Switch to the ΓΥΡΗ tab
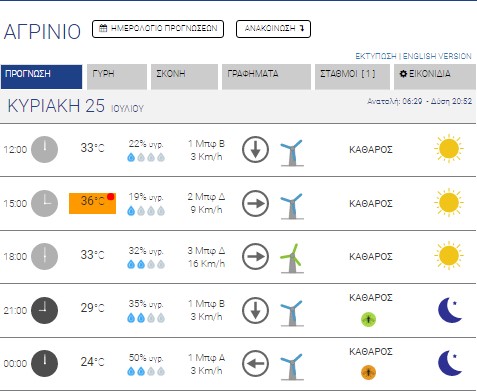The image size is (477, 391). [x=117, y=77]
